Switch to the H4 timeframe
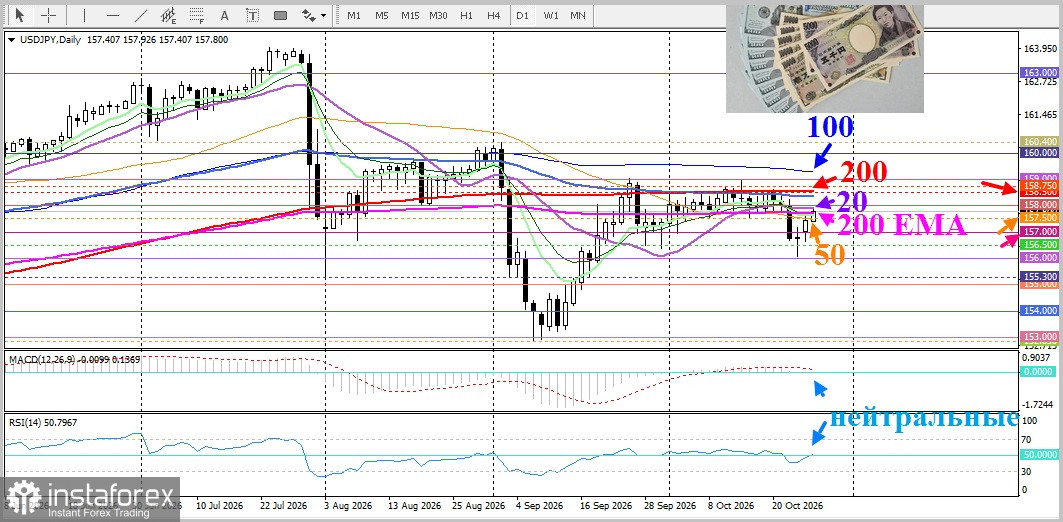 [494, 15]
